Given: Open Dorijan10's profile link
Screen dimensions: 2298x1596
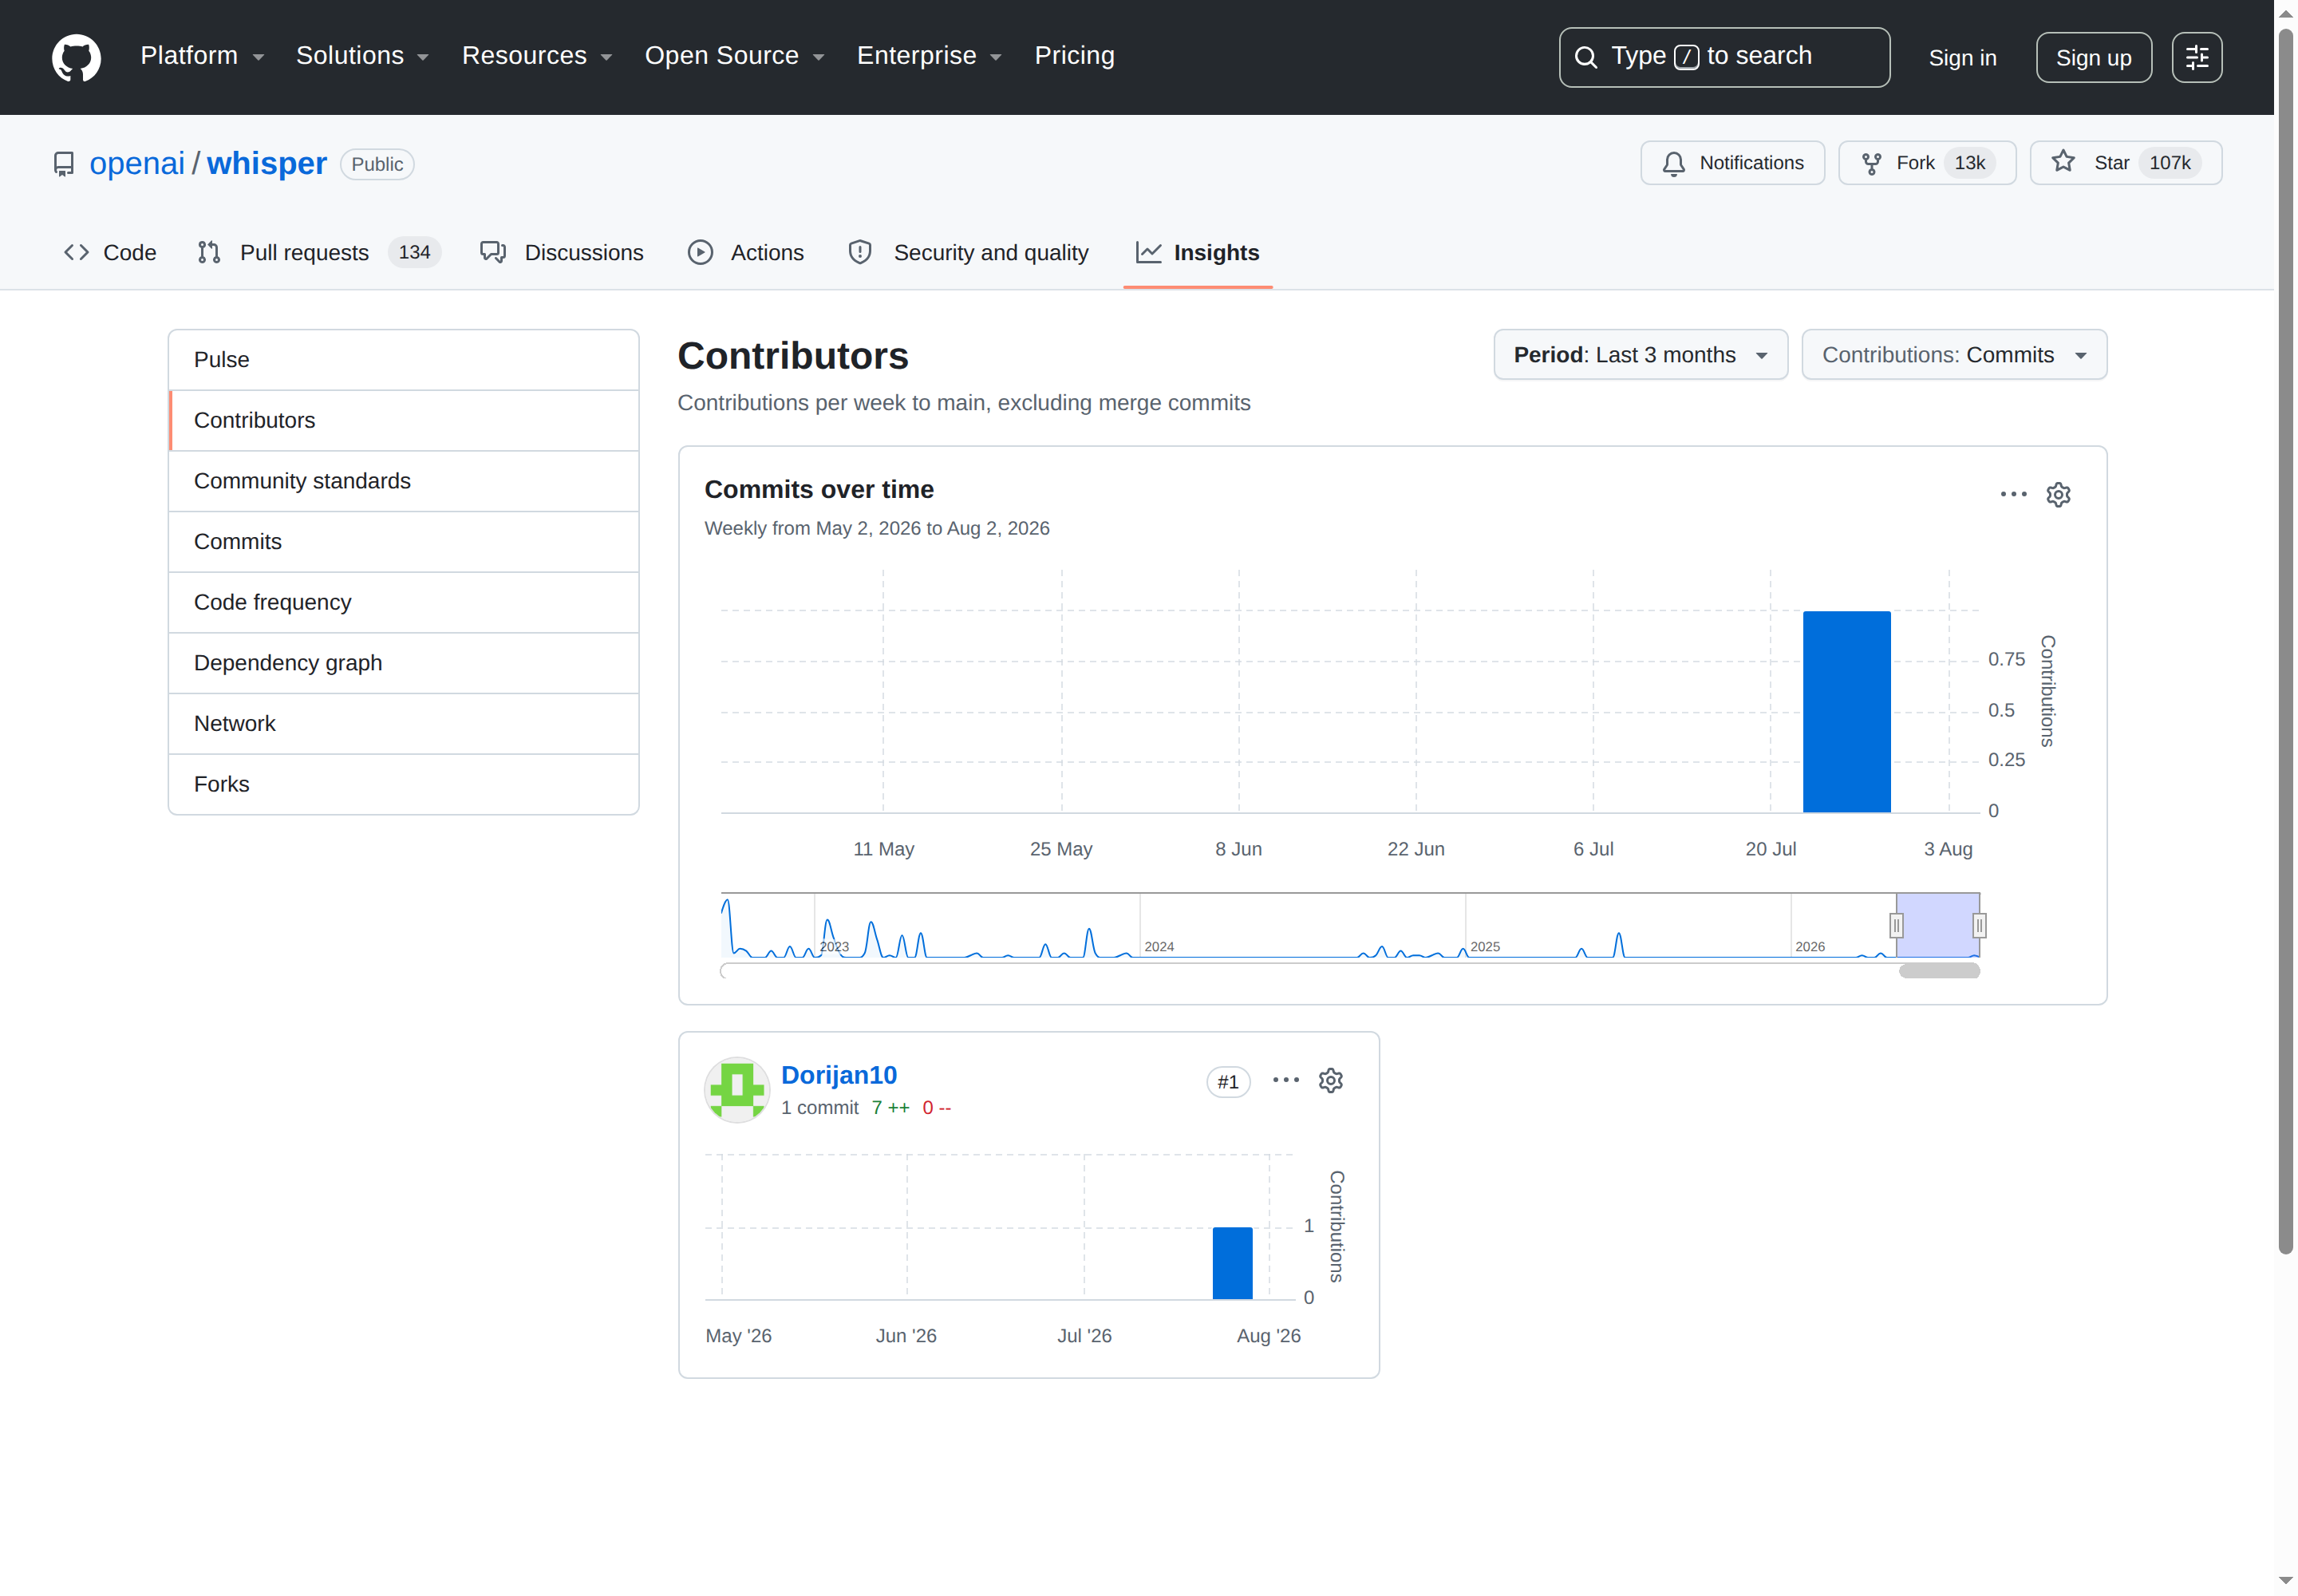Looking at the screenshot, I should coord(838,1075).
